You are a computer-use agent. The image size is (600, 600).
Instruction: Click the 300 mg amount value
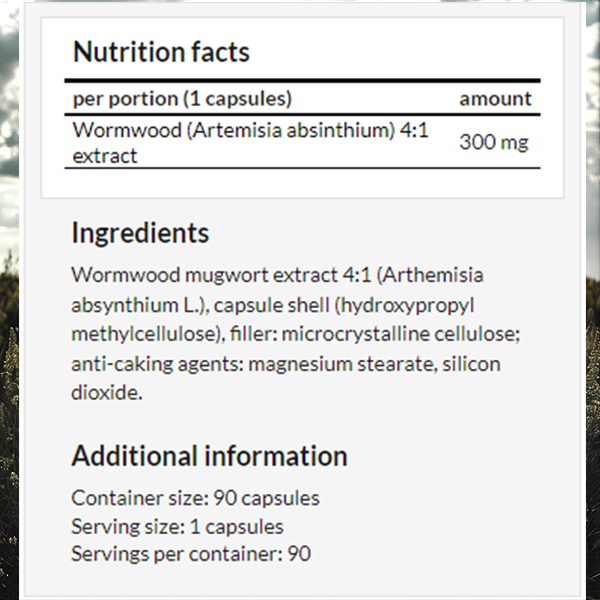pos(494,142)
